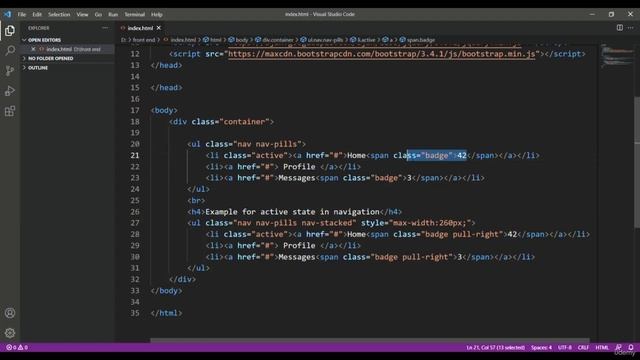Click the Profile link text on line 22
640x360 pixels.
[299, 167]
